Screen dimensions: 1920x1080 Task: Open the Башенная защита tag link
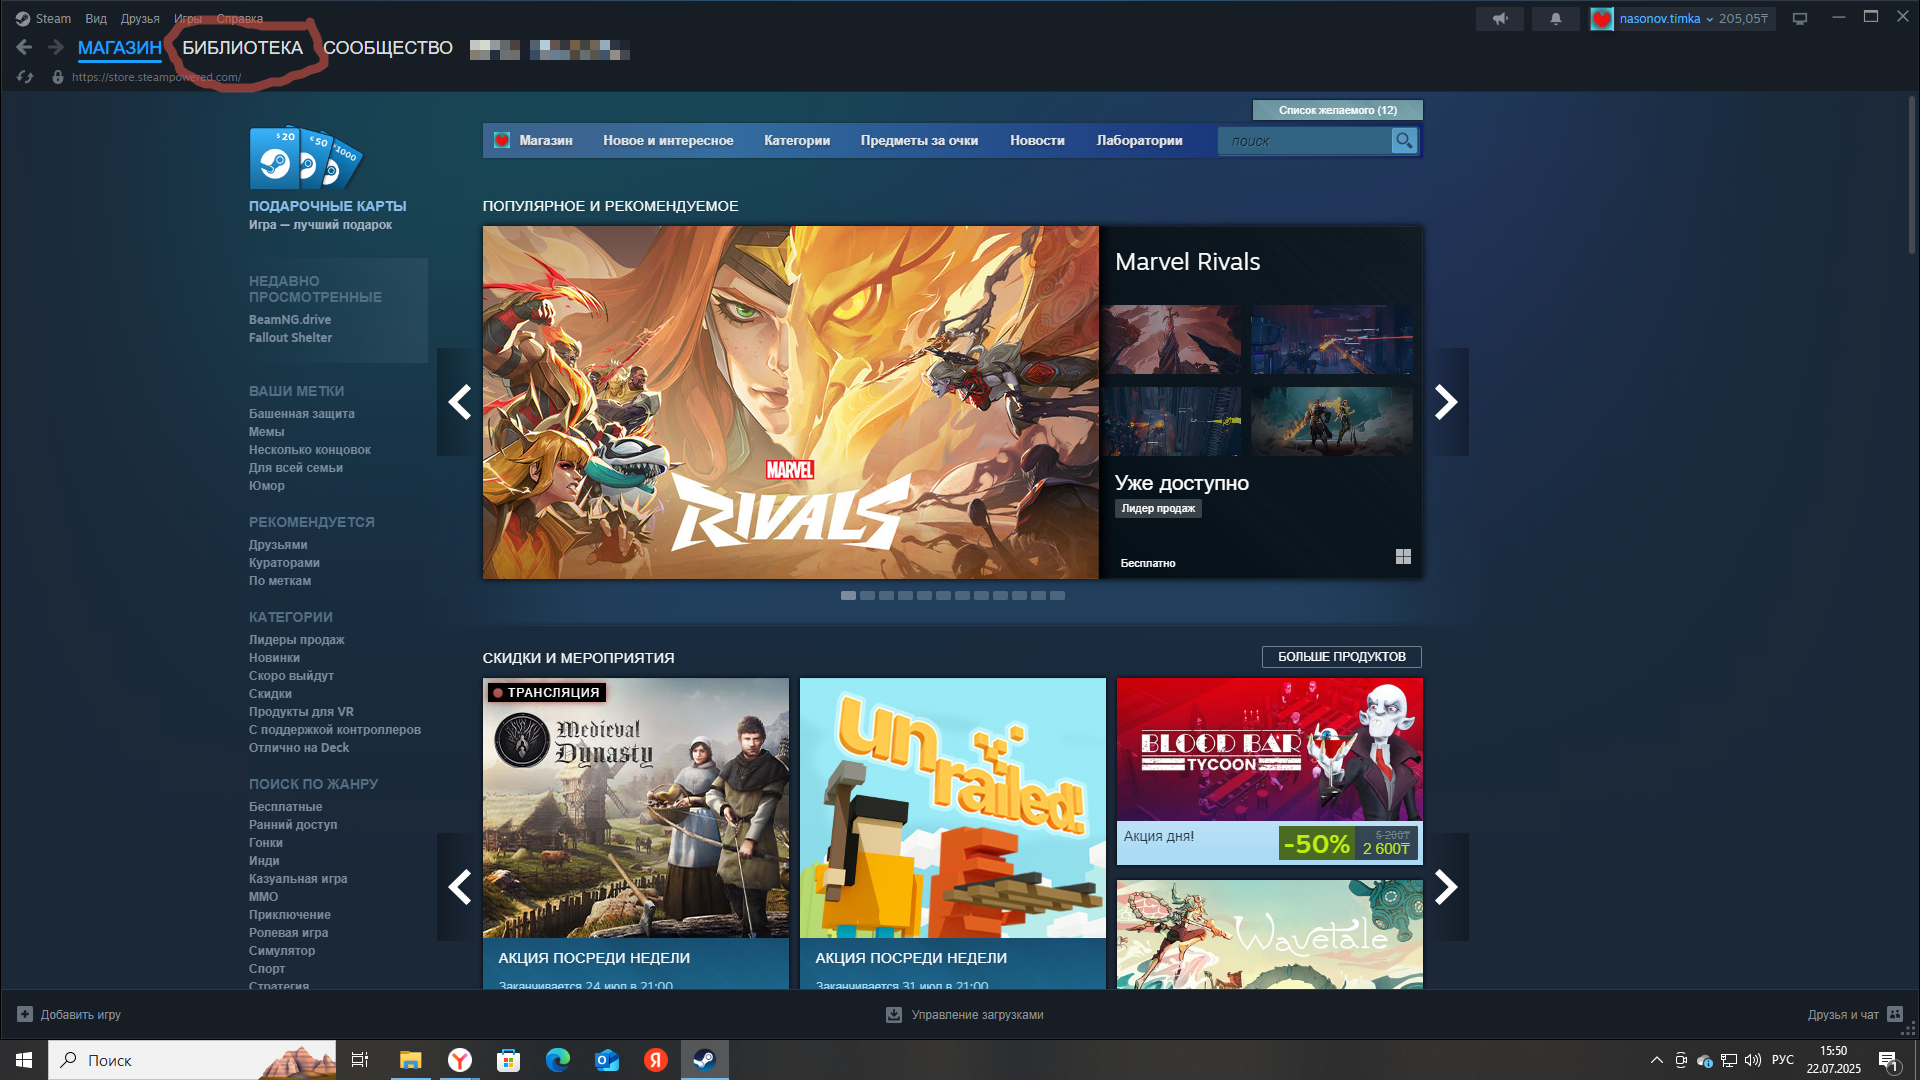coord(302,414)
